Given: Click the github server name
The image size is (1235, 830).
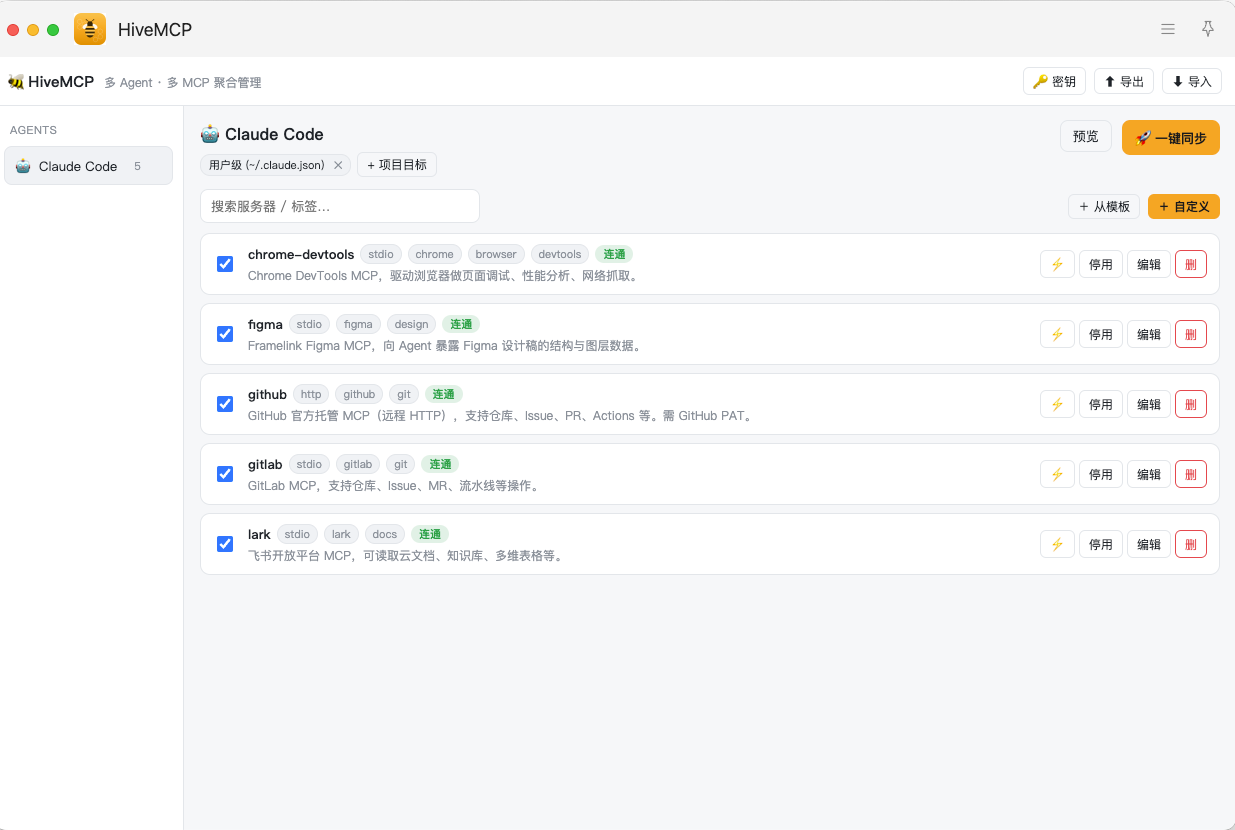Looking at the screenshot, I should [x=267, y=394].
